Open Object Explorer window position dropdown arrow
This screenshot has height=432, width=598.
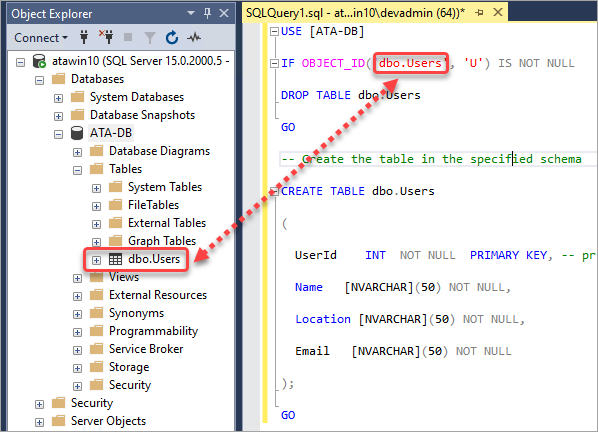(x=191, y=13)
